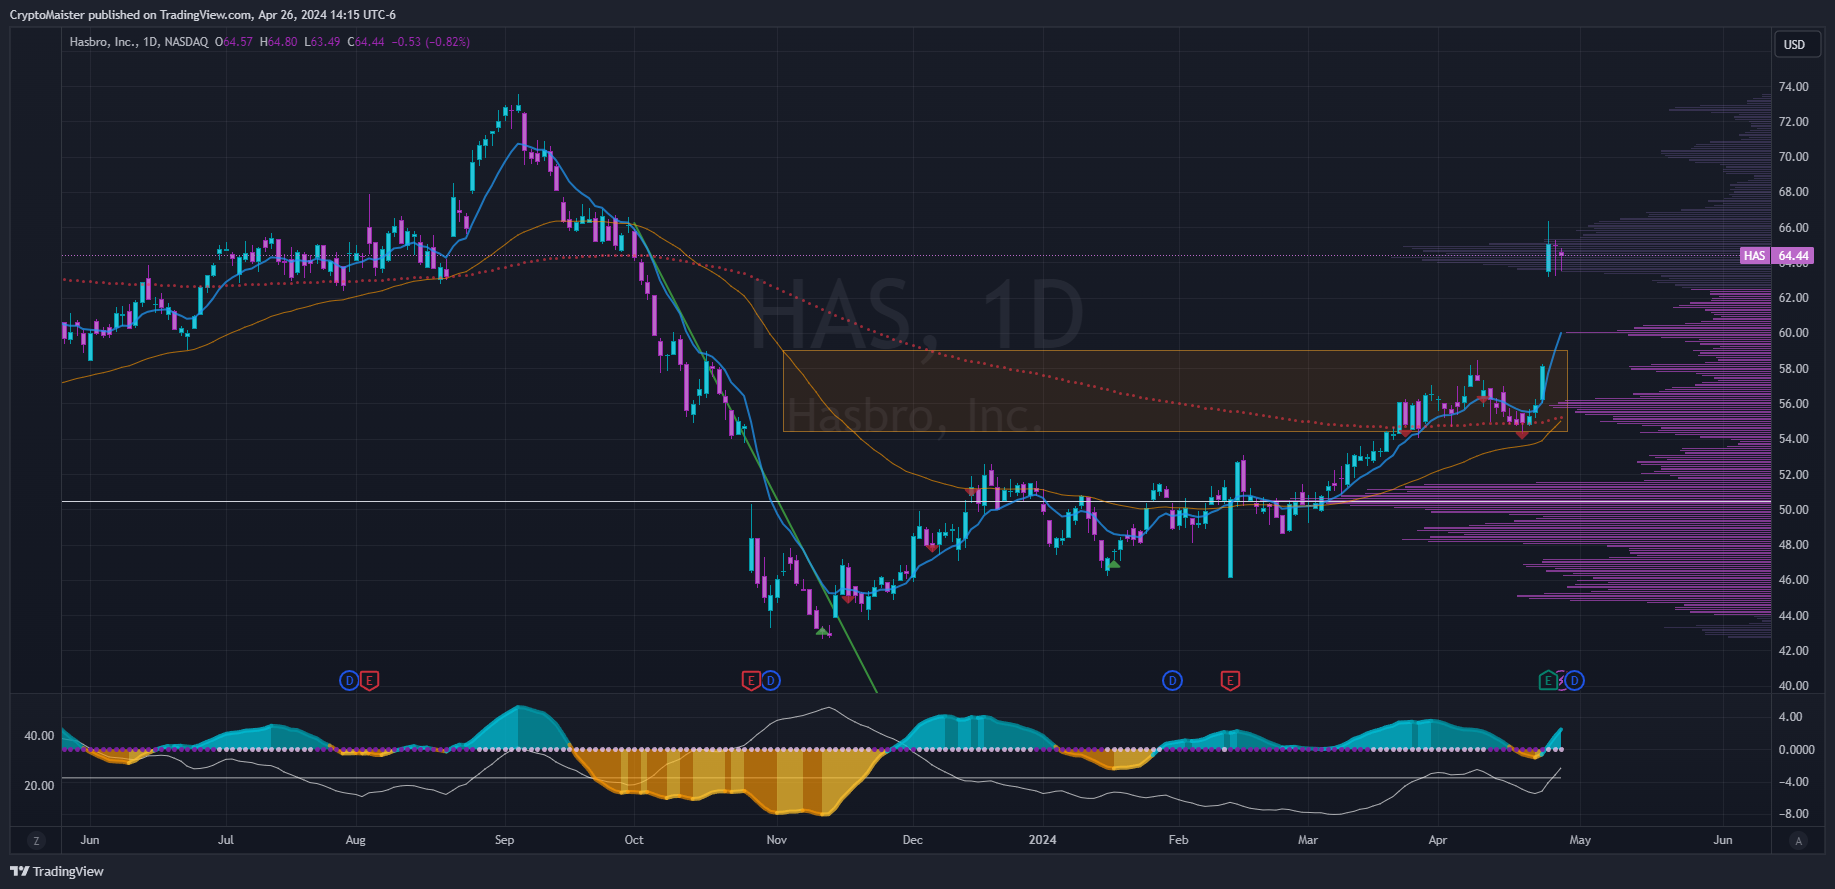Image resolution: width=1835 pixels, height=889 pixels.
Task: Click the 40.00 indicator scale label on left
Action: 39,736
